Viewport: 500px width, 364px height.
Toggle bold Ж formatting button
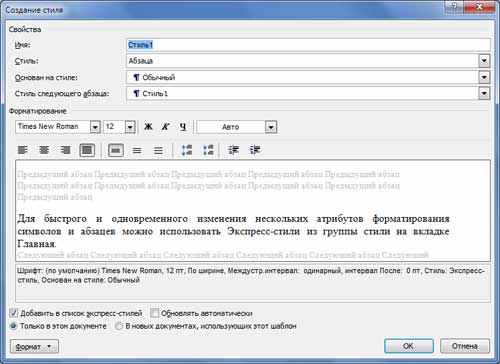coord(148,127)
